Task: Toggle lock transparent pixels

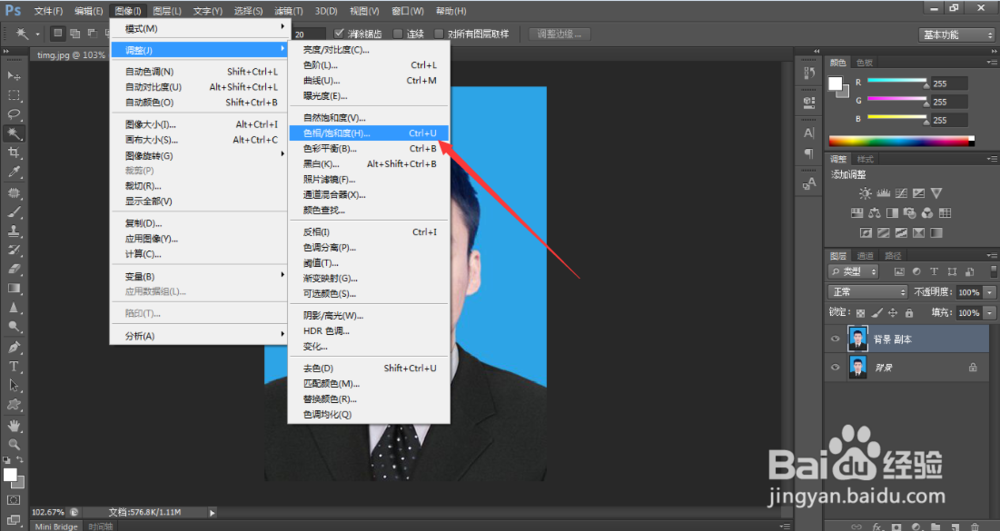Action: [860, 313]
